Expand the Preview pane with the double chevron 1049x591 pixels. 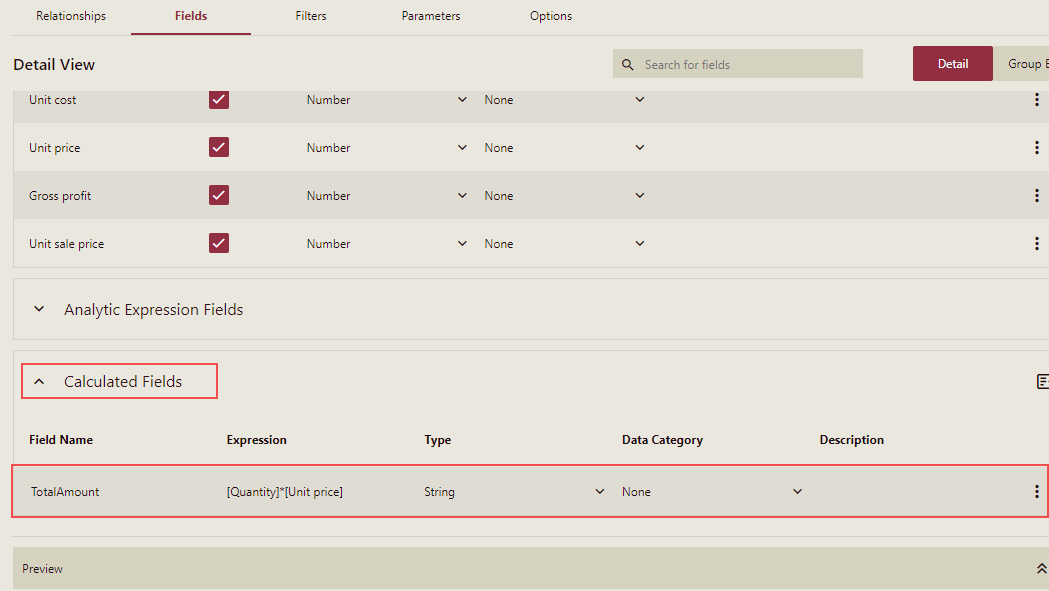tap(1037, 567)
